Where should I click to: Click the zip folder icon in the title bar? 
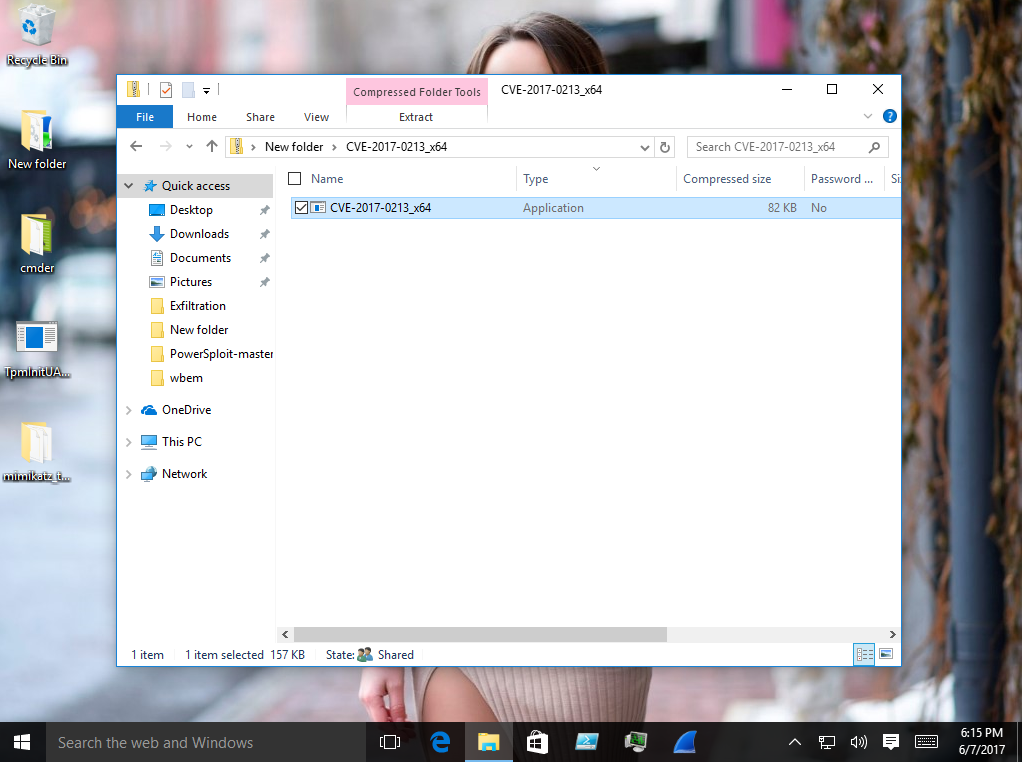point(133,89)
